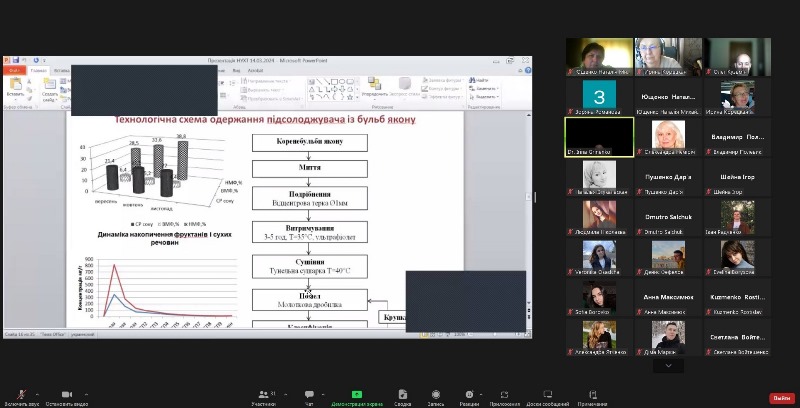This screenshot has width=800, height=408.
Task: Open the Reactions menu
Action: [x=469, y=395]
